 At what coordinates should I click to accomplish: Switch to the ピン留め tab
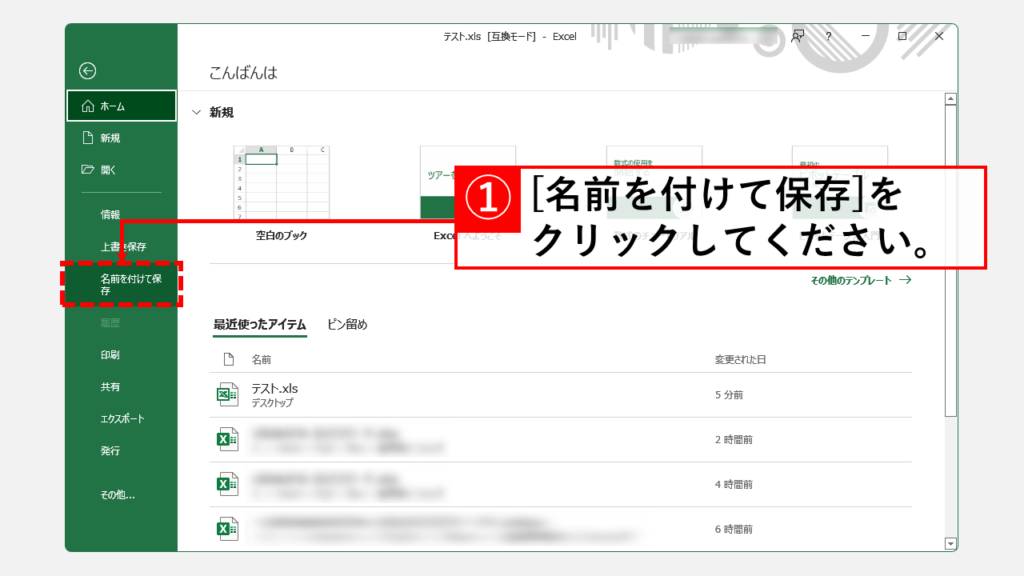348,324
